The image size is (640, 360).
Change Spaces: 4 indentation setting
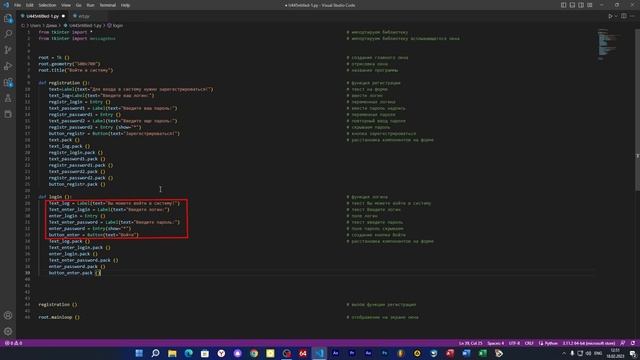pos(496,343)
